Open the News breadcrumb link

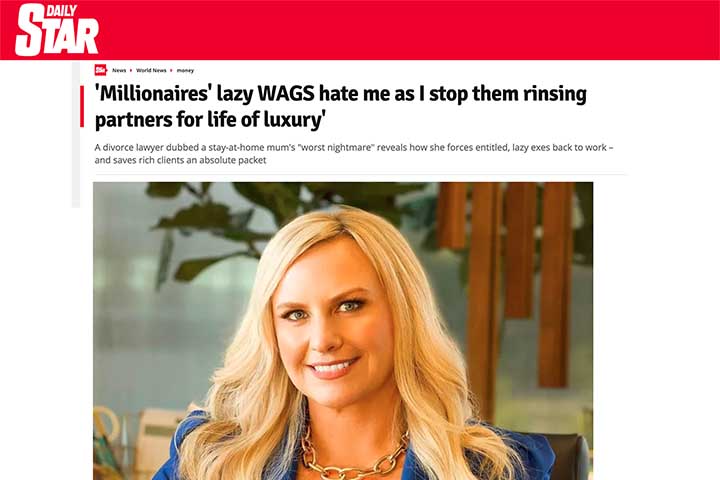tap(119, 70)
